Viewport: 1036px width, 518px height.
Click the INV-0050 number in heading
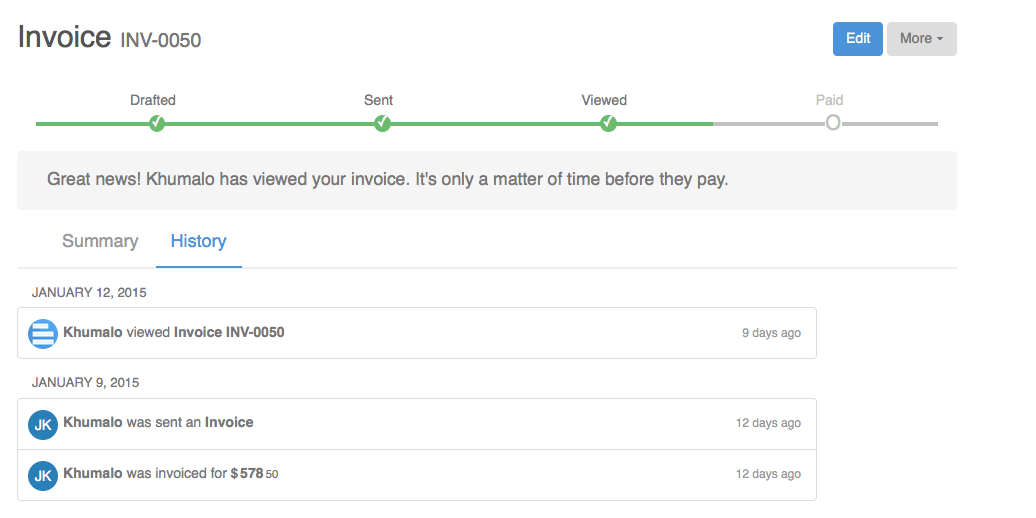[161, 41]
